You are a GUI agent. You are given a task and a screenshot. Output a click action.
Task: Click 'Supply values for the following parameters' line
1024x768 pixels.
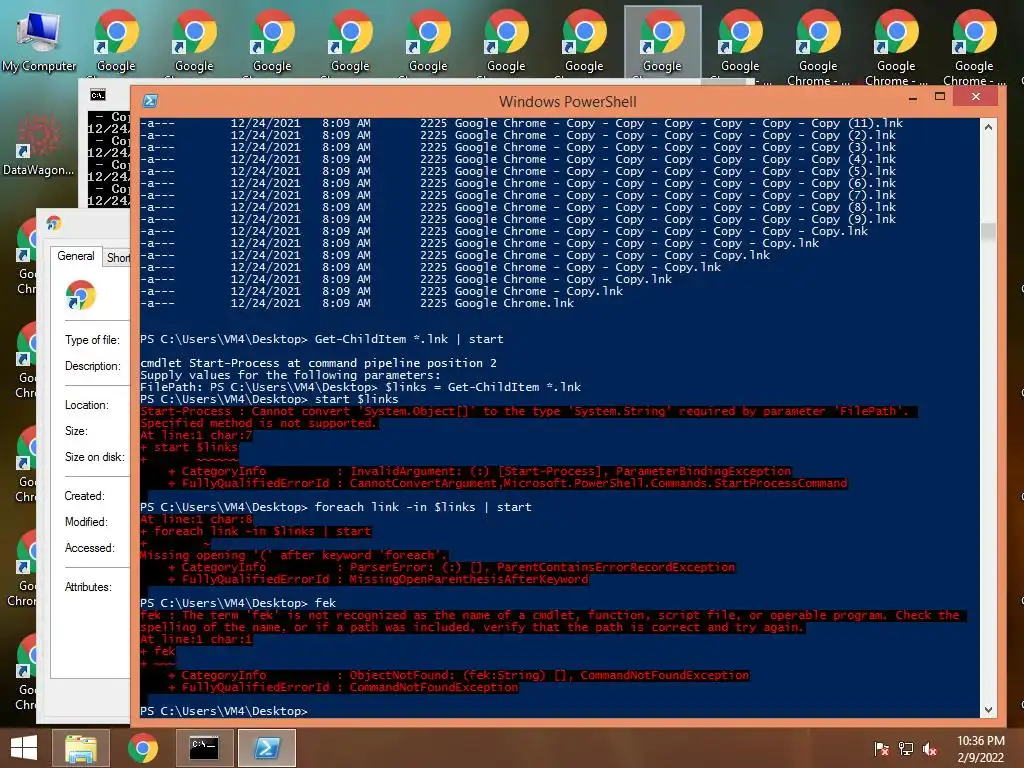tap(290, 375)
